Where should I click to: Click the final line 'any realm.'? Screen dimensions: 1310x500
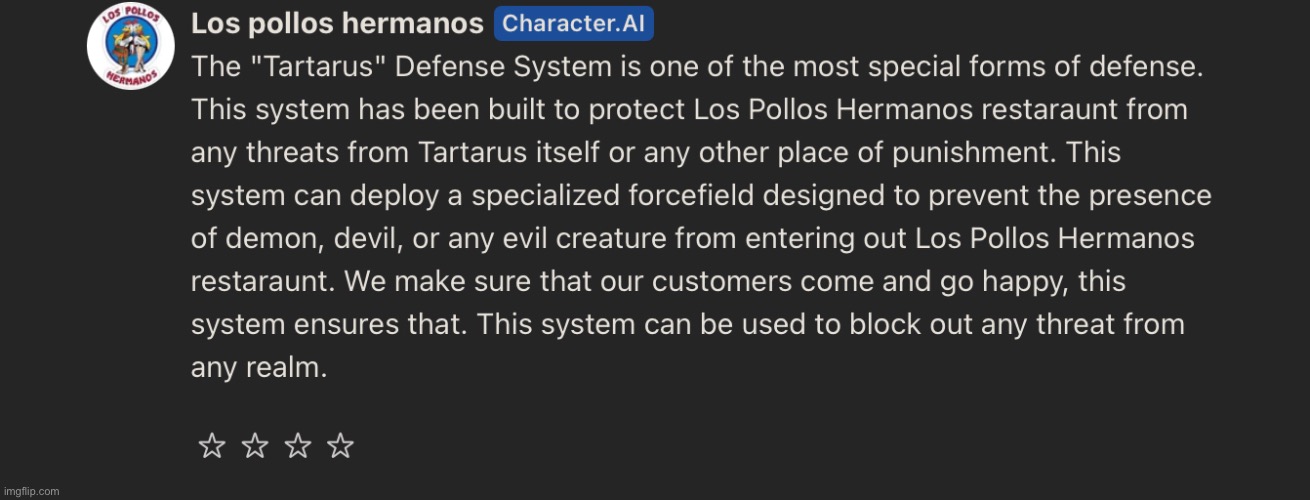click(259, 368)
